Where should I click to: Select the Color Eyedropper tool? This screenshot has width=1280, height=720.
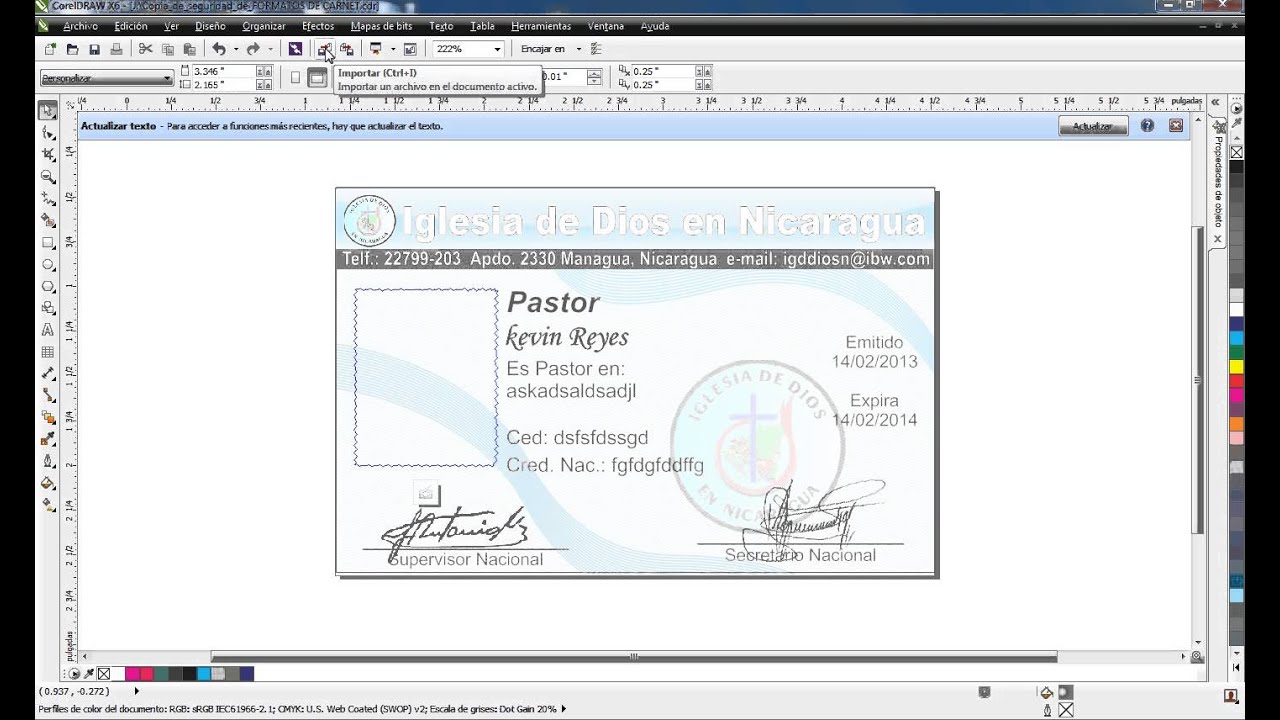click(x=47, y=440)
